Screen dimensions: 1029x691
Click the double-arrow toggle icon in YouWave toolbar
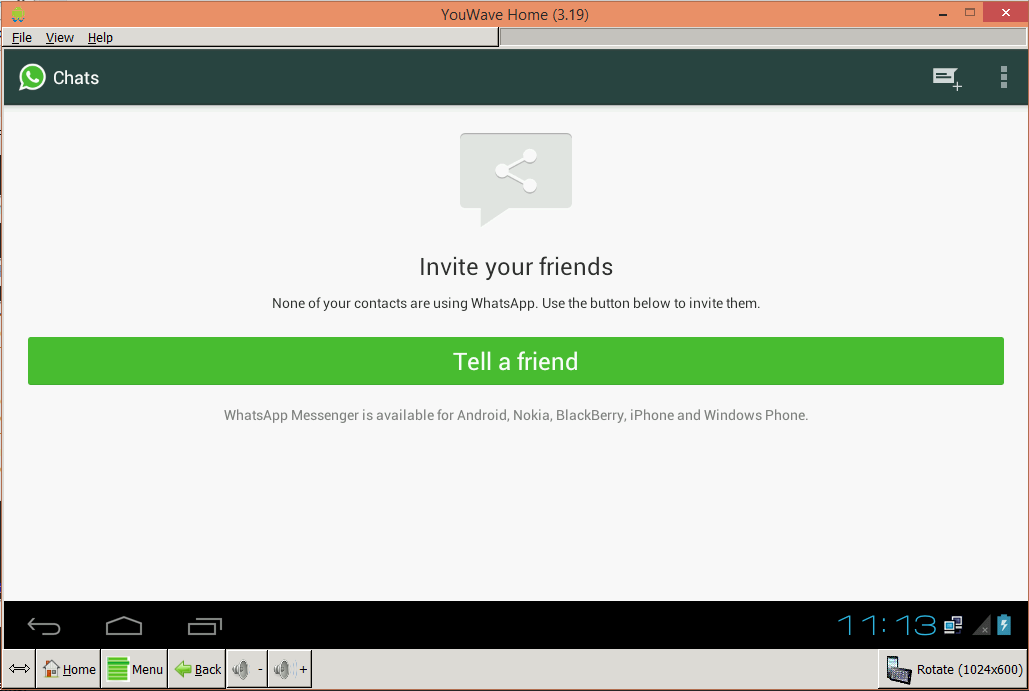(x=19, y=669)
